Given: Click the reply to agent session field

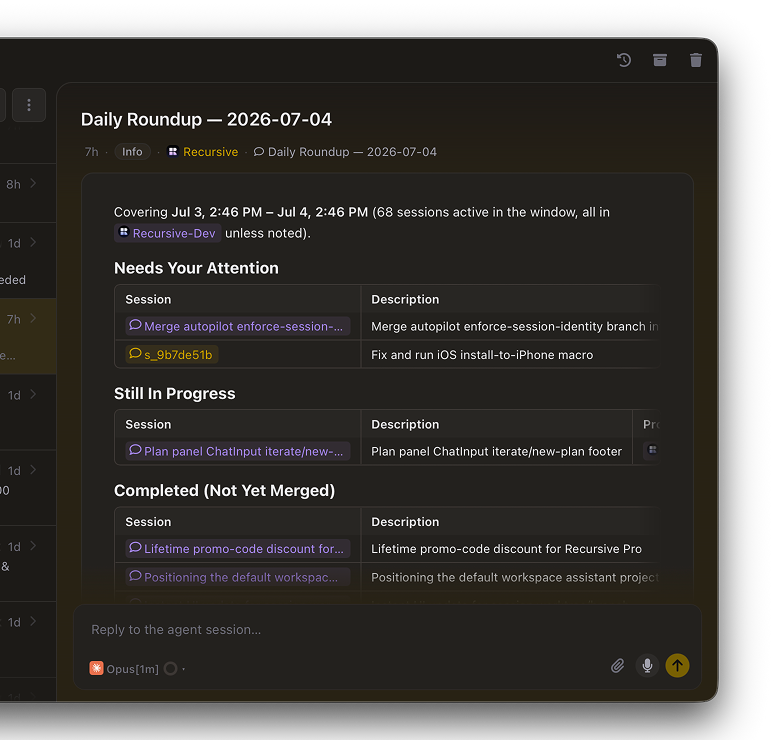Looking at the screenshot, I should coord(387,629).
